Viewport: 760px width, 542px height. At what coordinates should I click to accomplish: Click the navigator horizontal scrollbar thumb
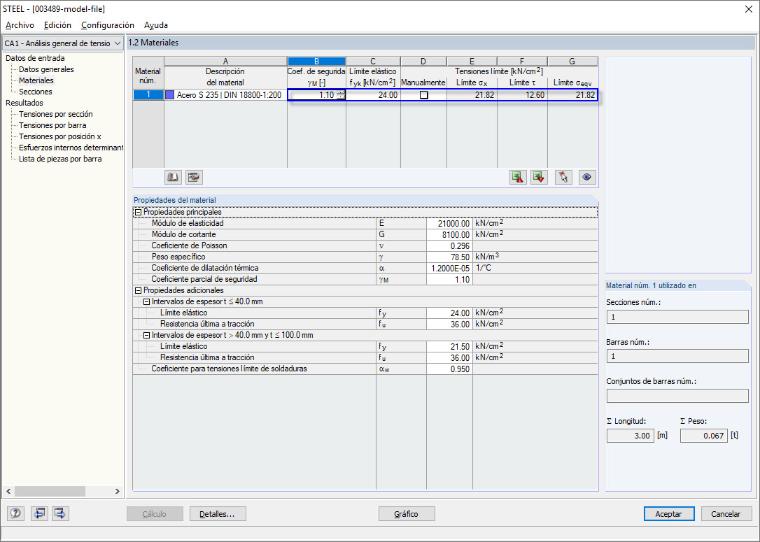(50, 491)
